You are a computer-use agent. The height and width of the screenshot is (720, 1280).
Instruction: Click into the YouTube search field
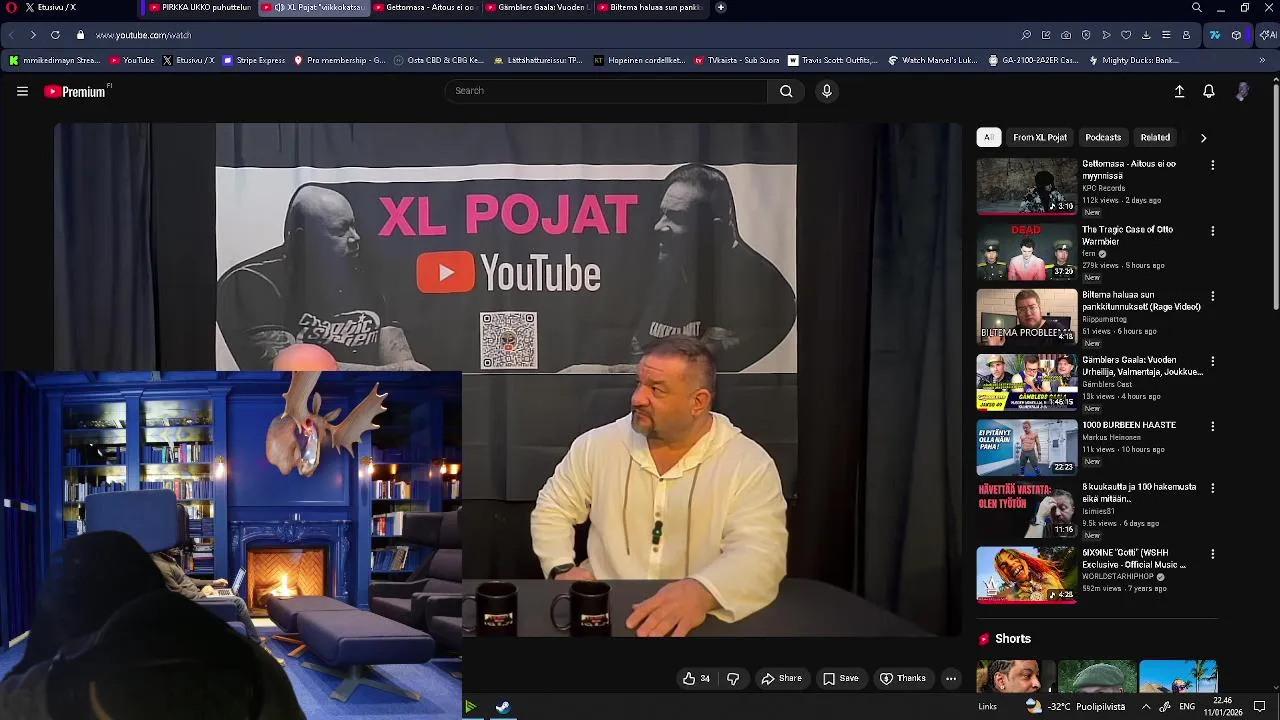[x=606, y=91]
